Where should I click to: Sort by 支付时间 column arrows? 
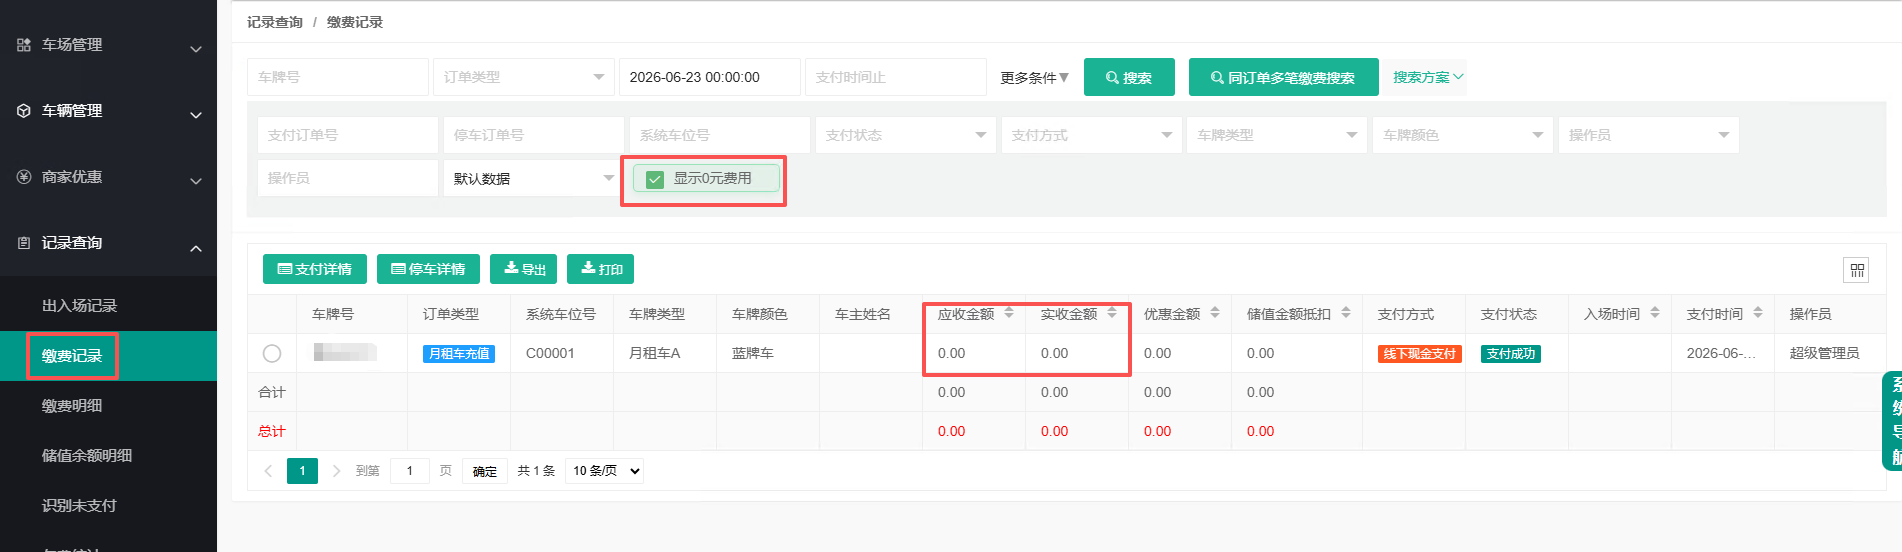pos(1758,313)
